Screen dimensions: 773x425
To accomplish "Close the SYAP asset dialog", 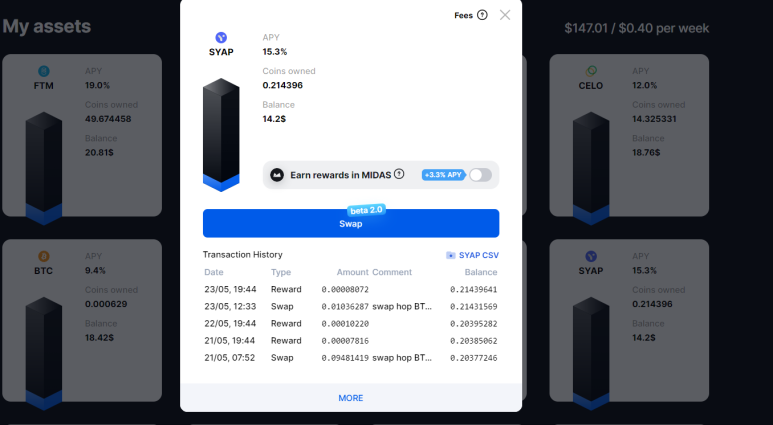I will 505,15.
